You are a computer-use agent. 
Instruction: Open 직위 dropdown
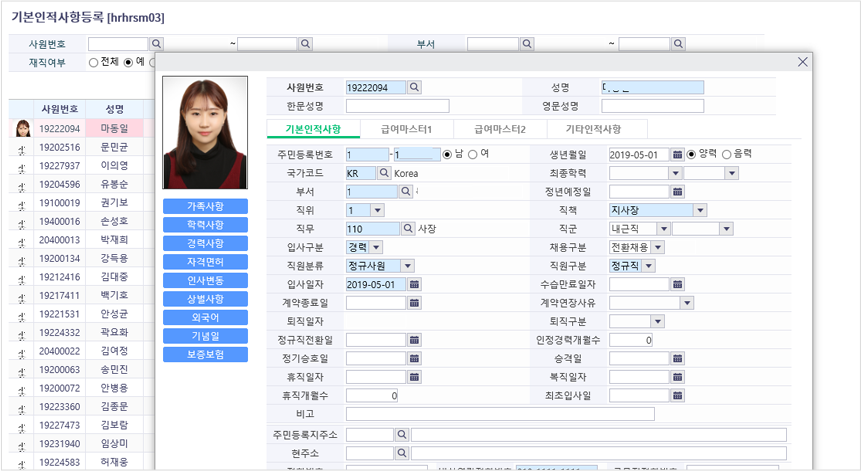(x=377, y=210)
